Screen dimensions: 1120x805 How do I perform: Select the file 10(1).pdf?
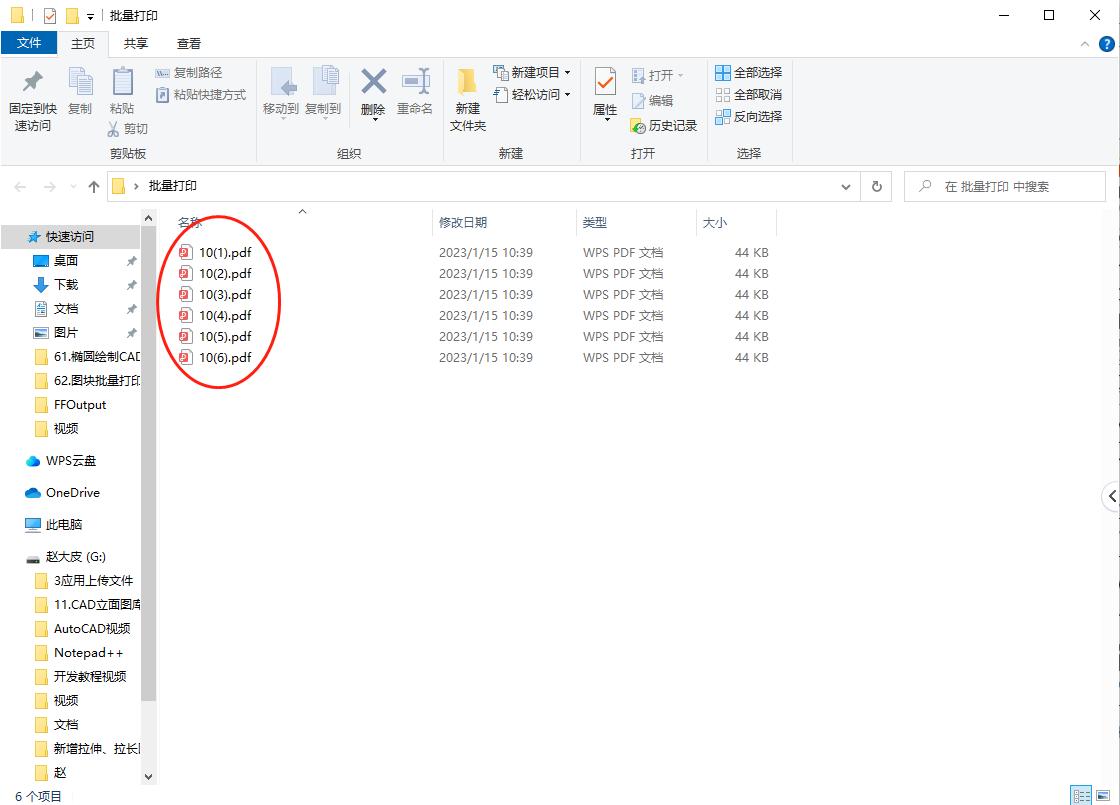pyautogui.click(x=225, y=252)
